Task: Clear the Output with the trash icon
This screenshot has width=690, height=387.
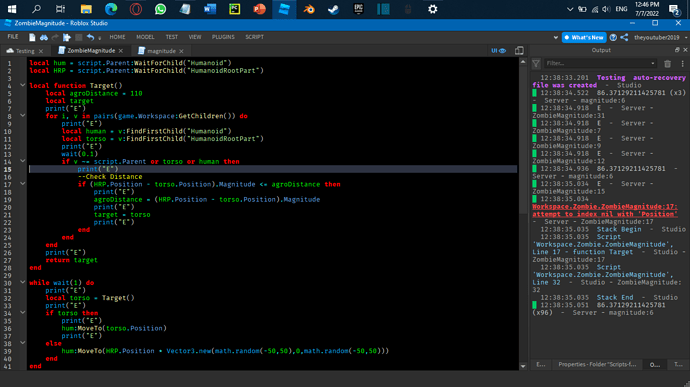Action: click(668, 64)
